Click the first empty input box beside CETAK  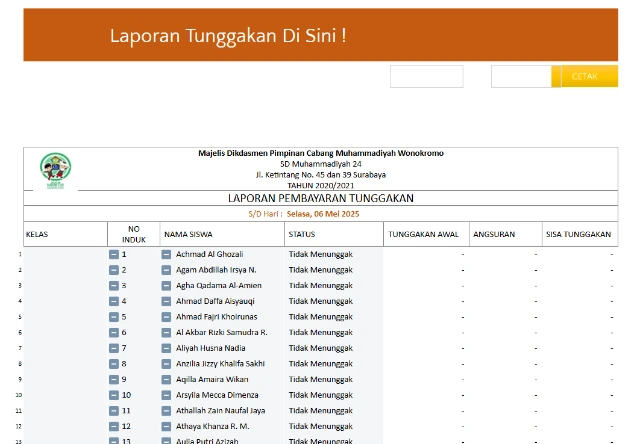[427, 76]
